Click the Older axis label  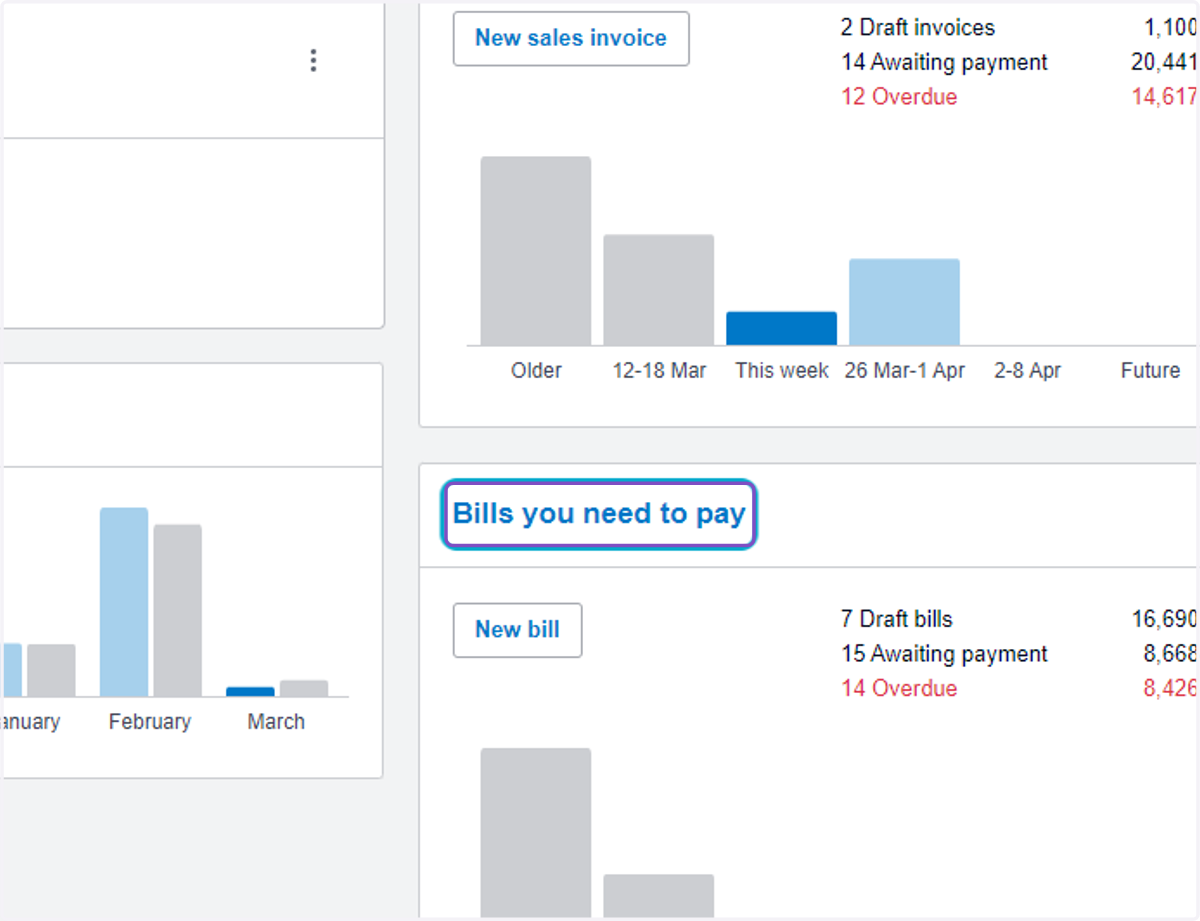(x=536, y=370)
